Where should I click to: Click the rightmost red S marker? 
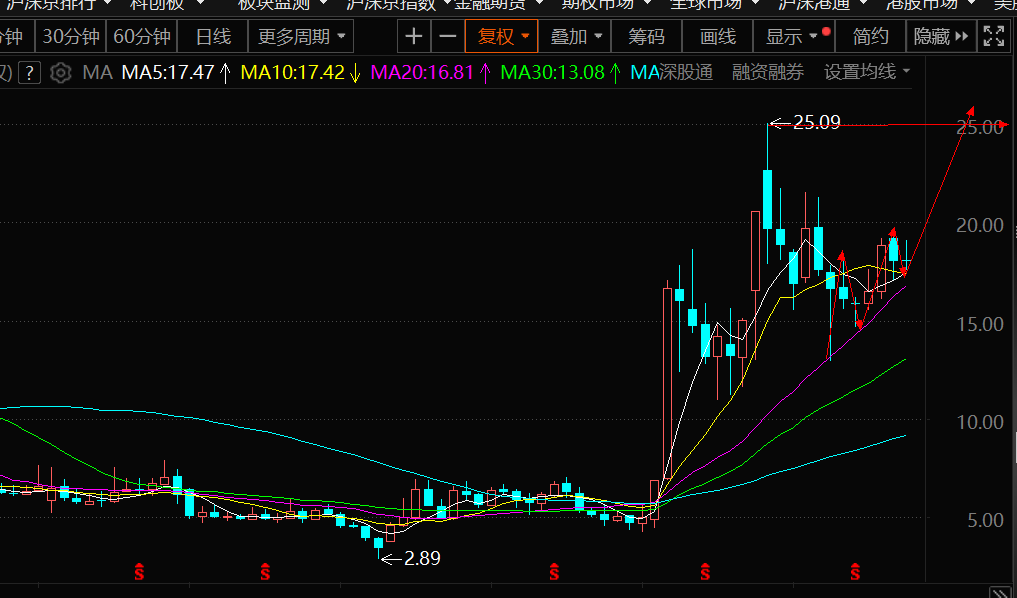coord(855,572)
